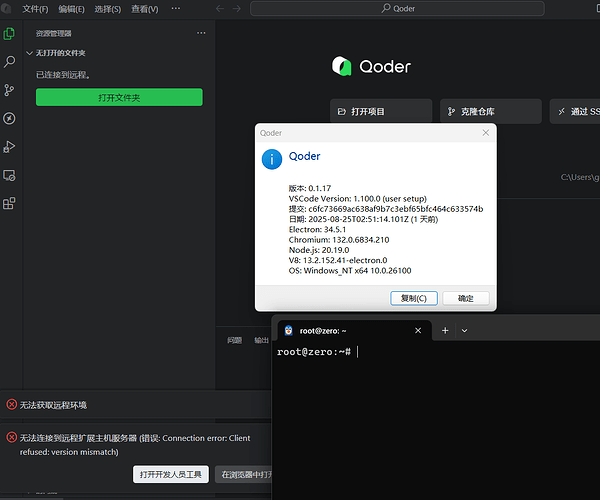The image size is (600, 500).
Task: Click the 通过 SSH connect button
Action: 575,111
